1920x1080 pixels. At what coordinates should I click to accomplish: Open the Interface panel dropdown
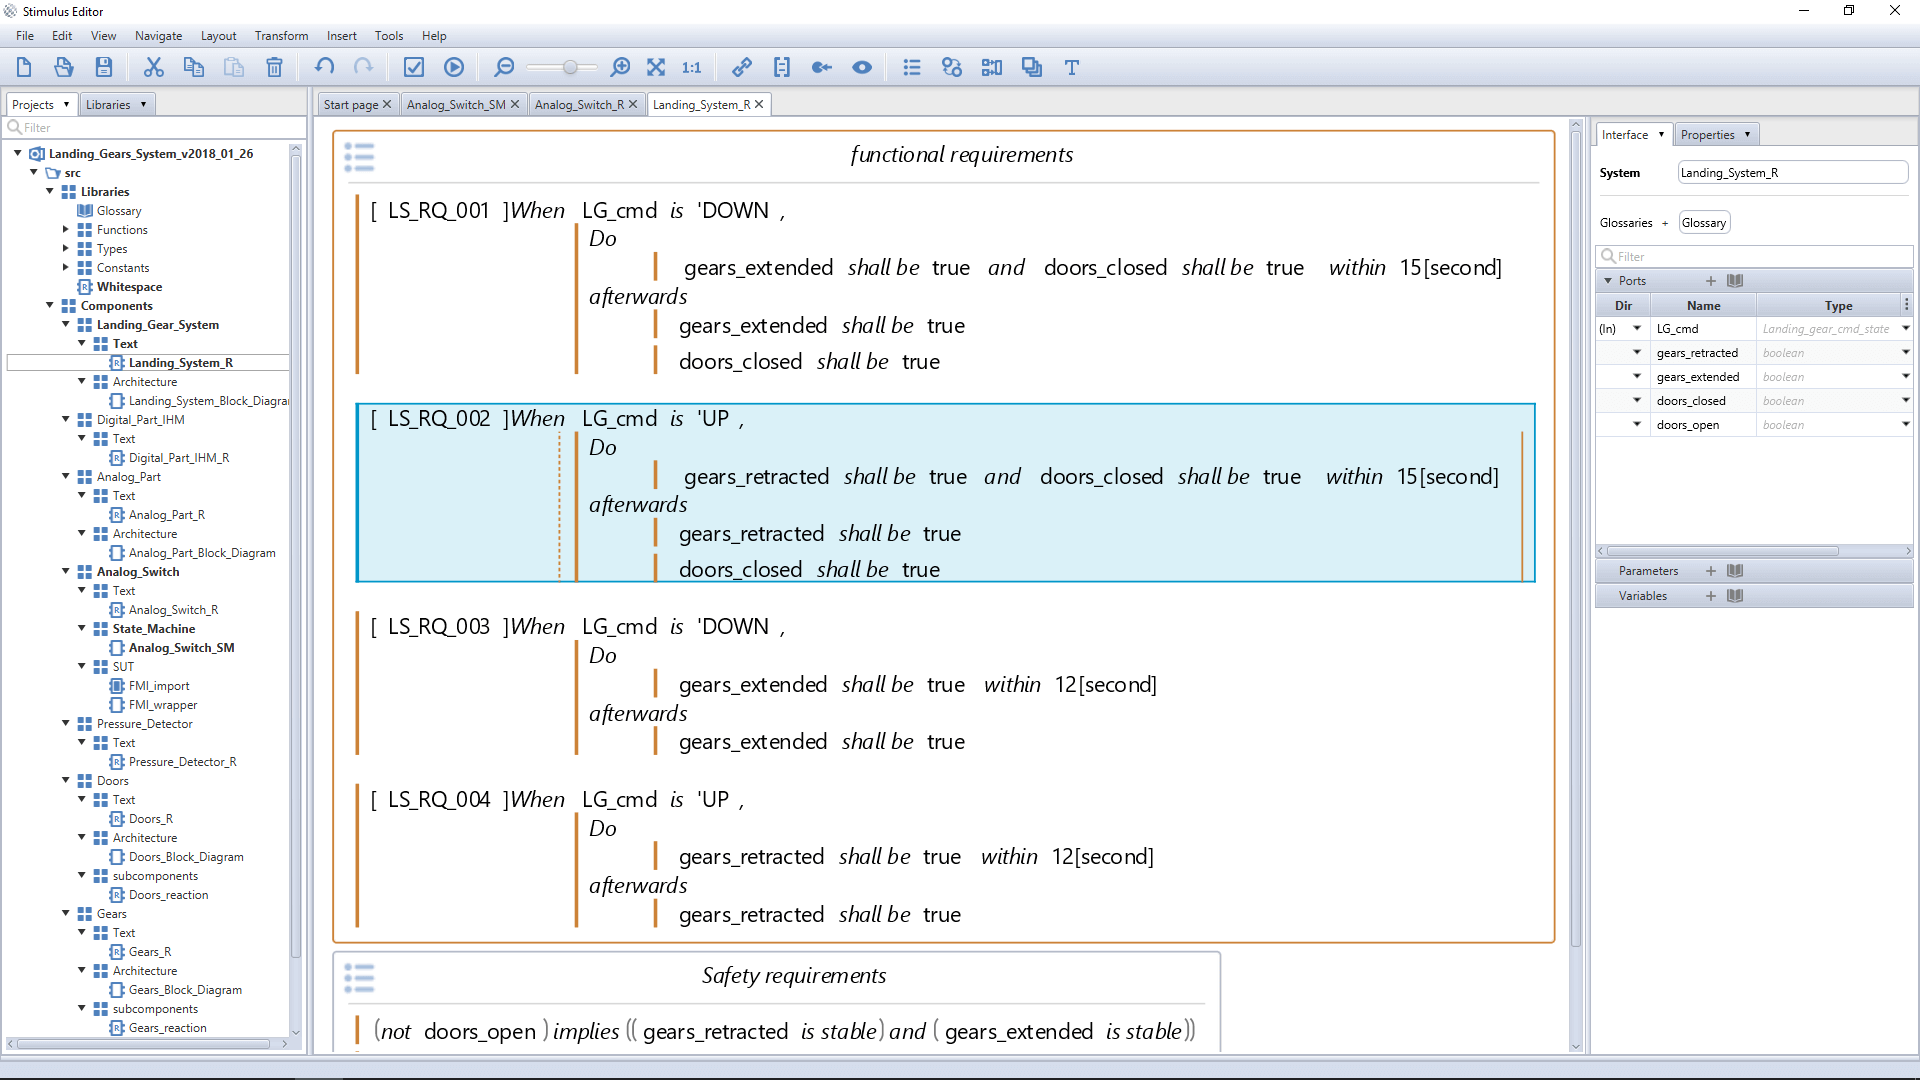click(x=1661, y=134)
